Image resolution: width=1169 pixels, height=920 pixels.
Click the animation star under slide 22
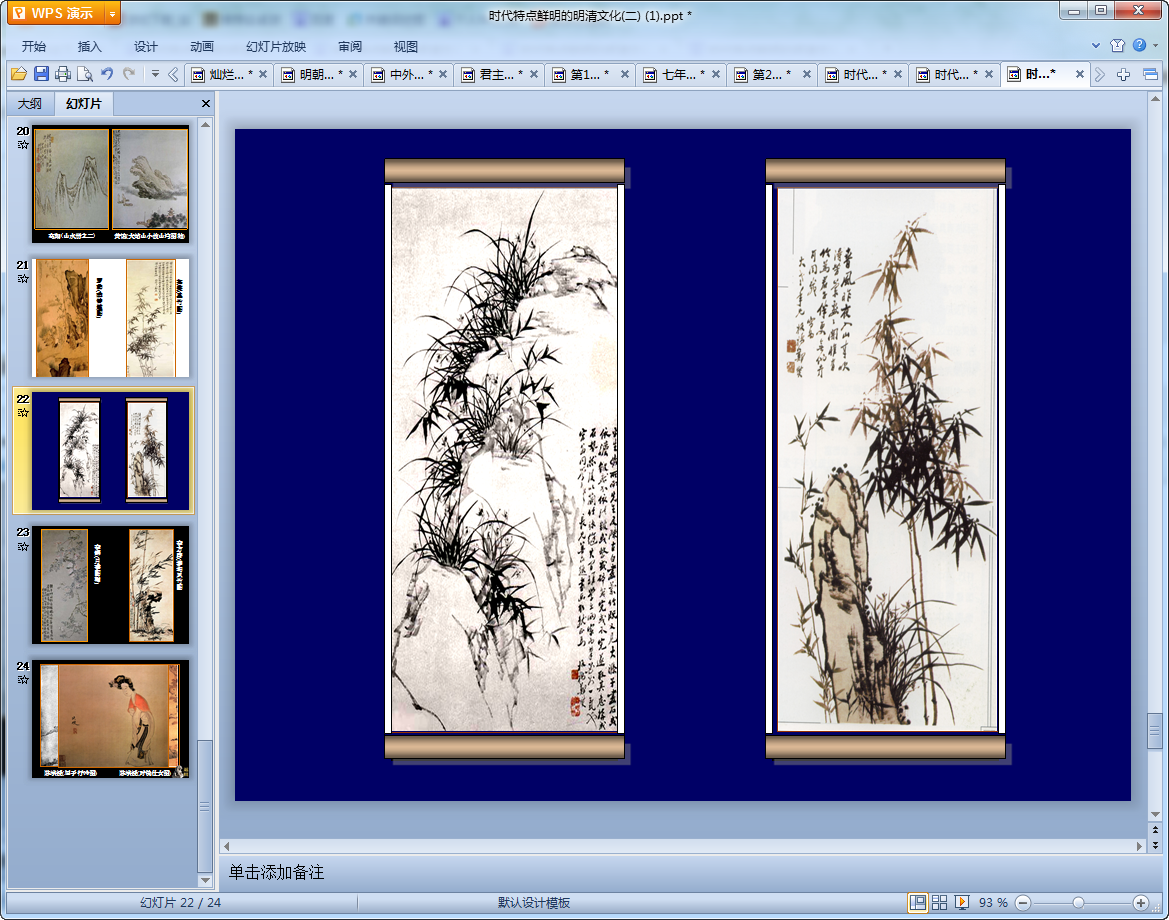[x=23, y=412]
